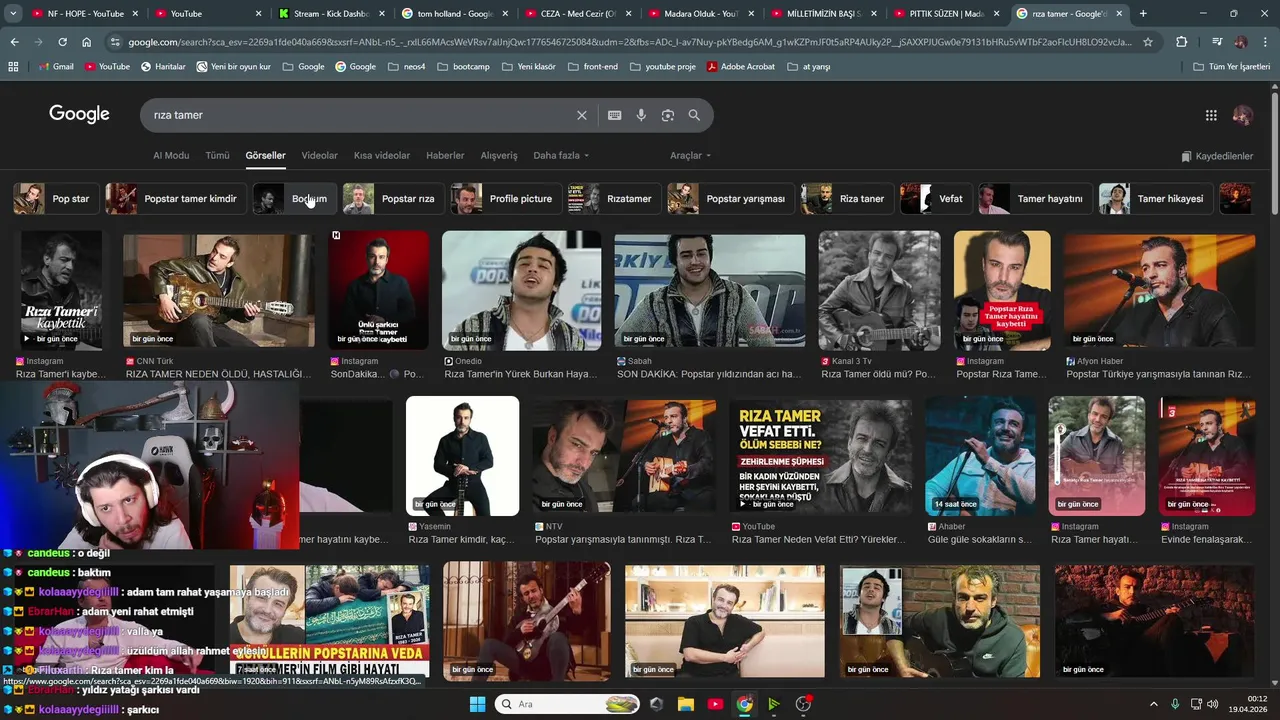Open the browser home page icon
The image size is (1280, 720).
coord(87,42)
